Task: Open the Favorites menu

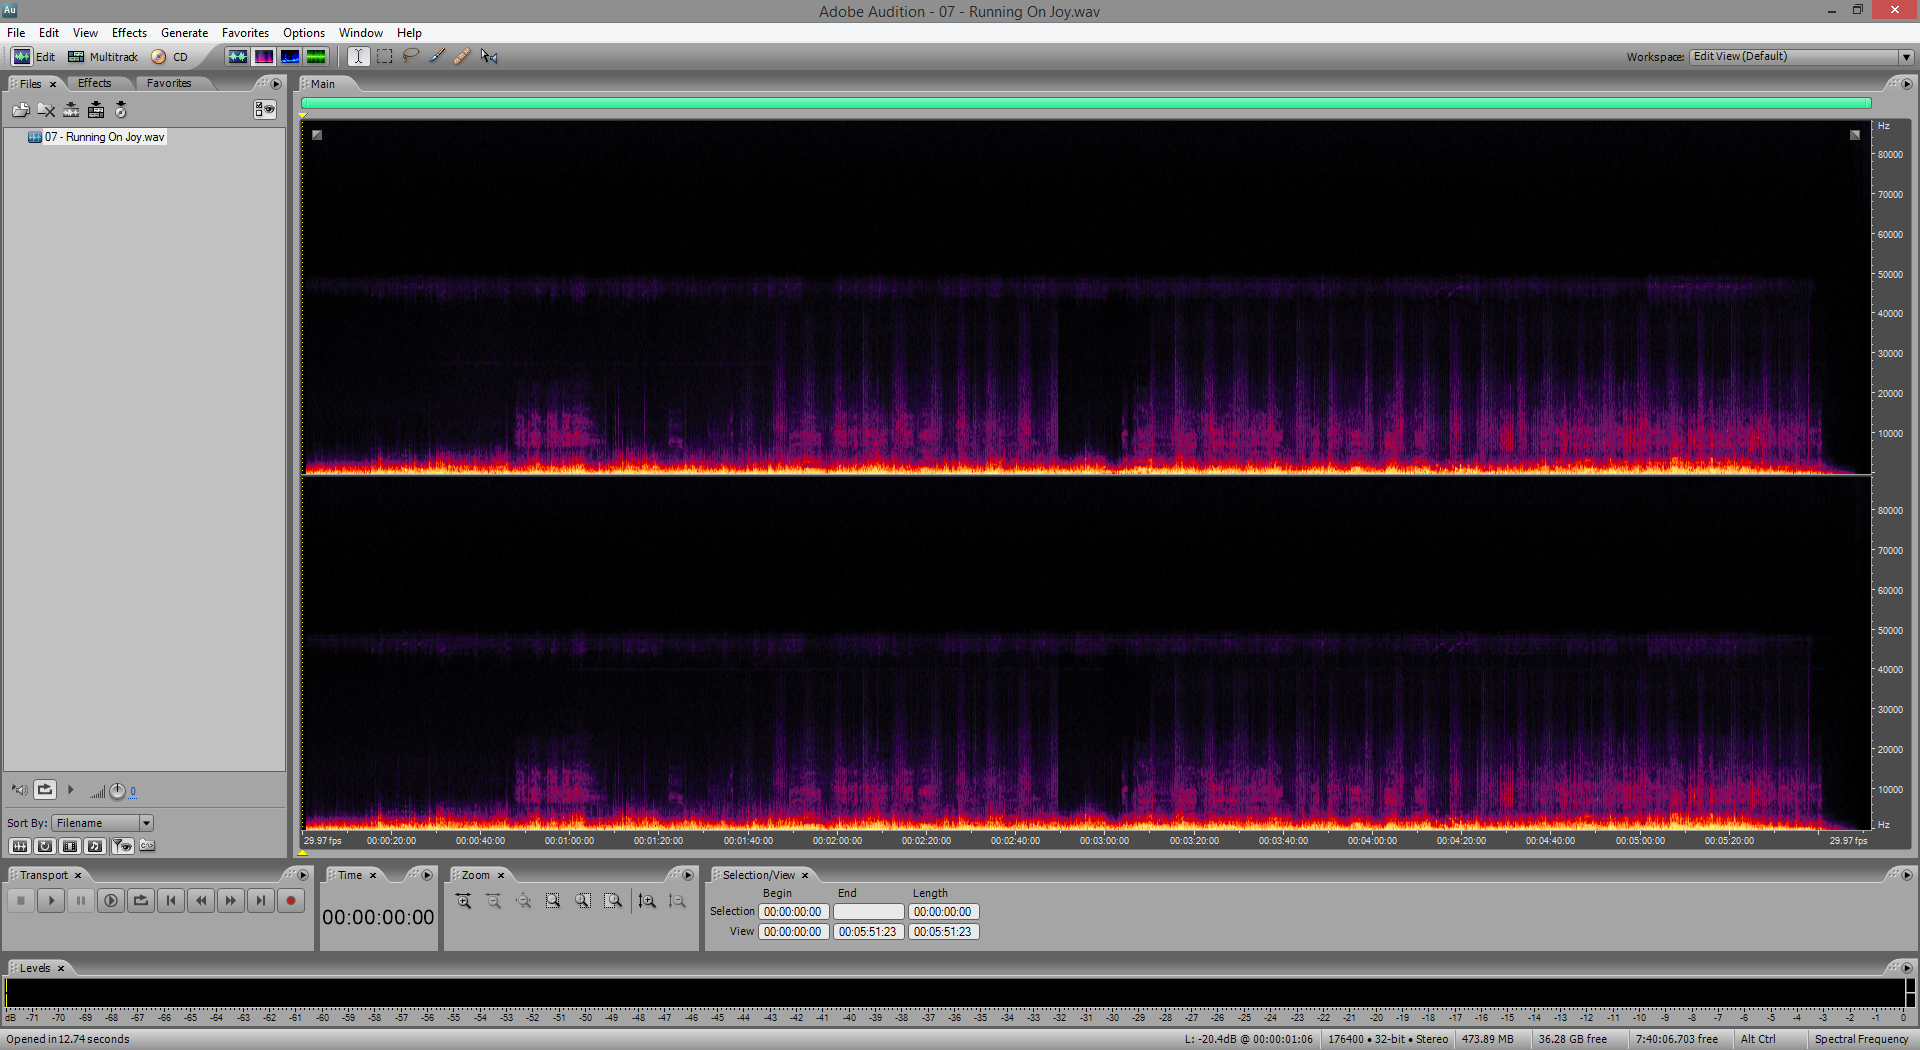Action: 245,33
